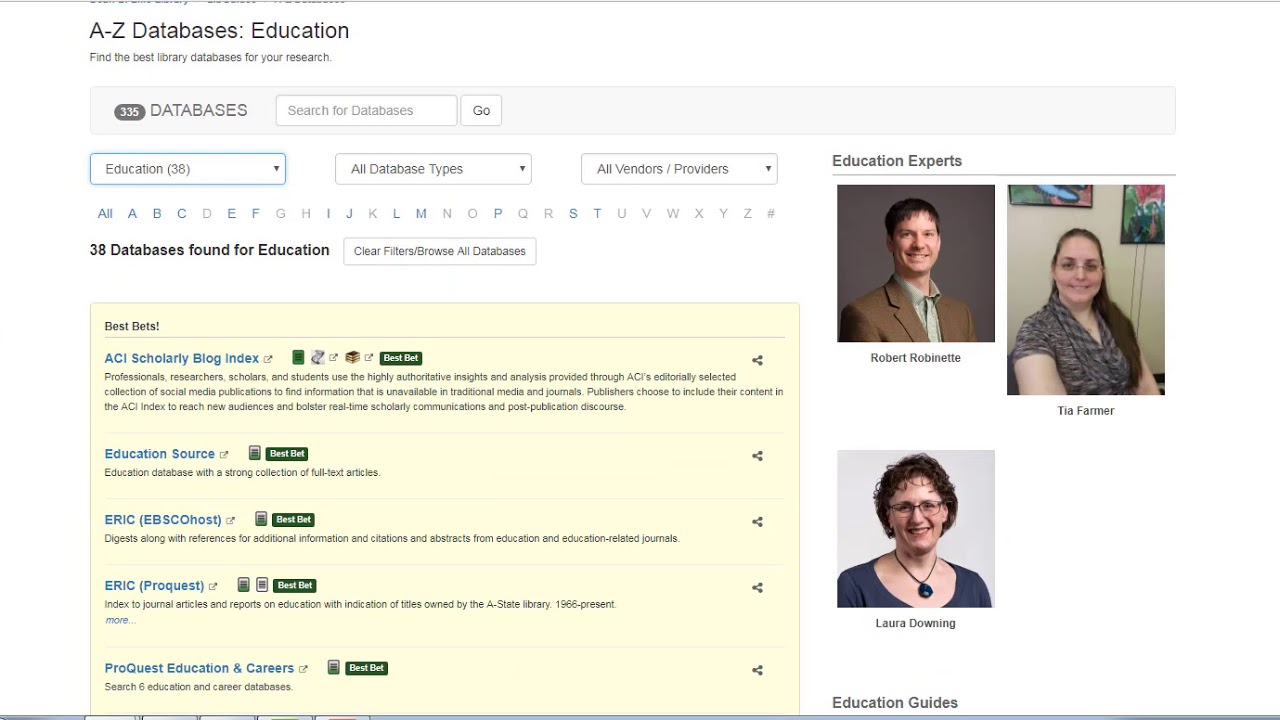Click external-link icon beside Education Source title
Viewport: 1280px width, 720px height.
click(224, 455)
